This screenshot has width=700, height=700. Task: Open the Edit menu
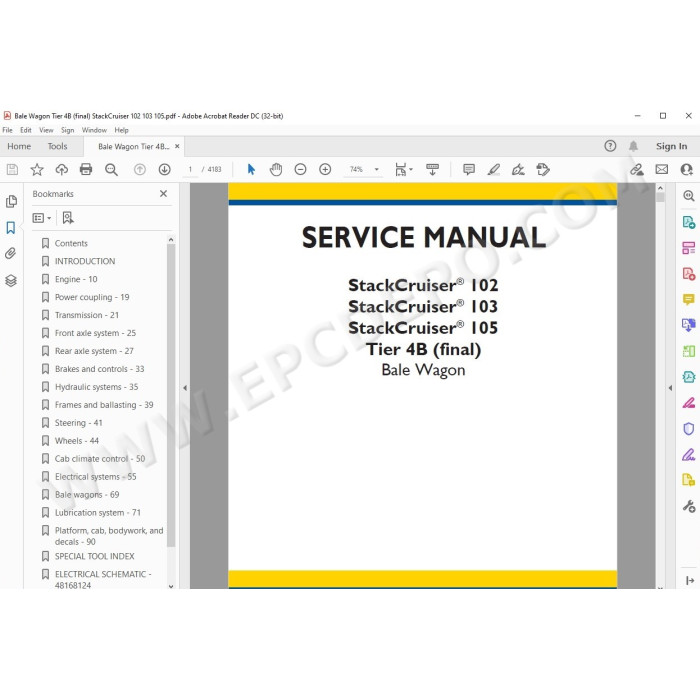pyautogui.click(x=25, y=130)
